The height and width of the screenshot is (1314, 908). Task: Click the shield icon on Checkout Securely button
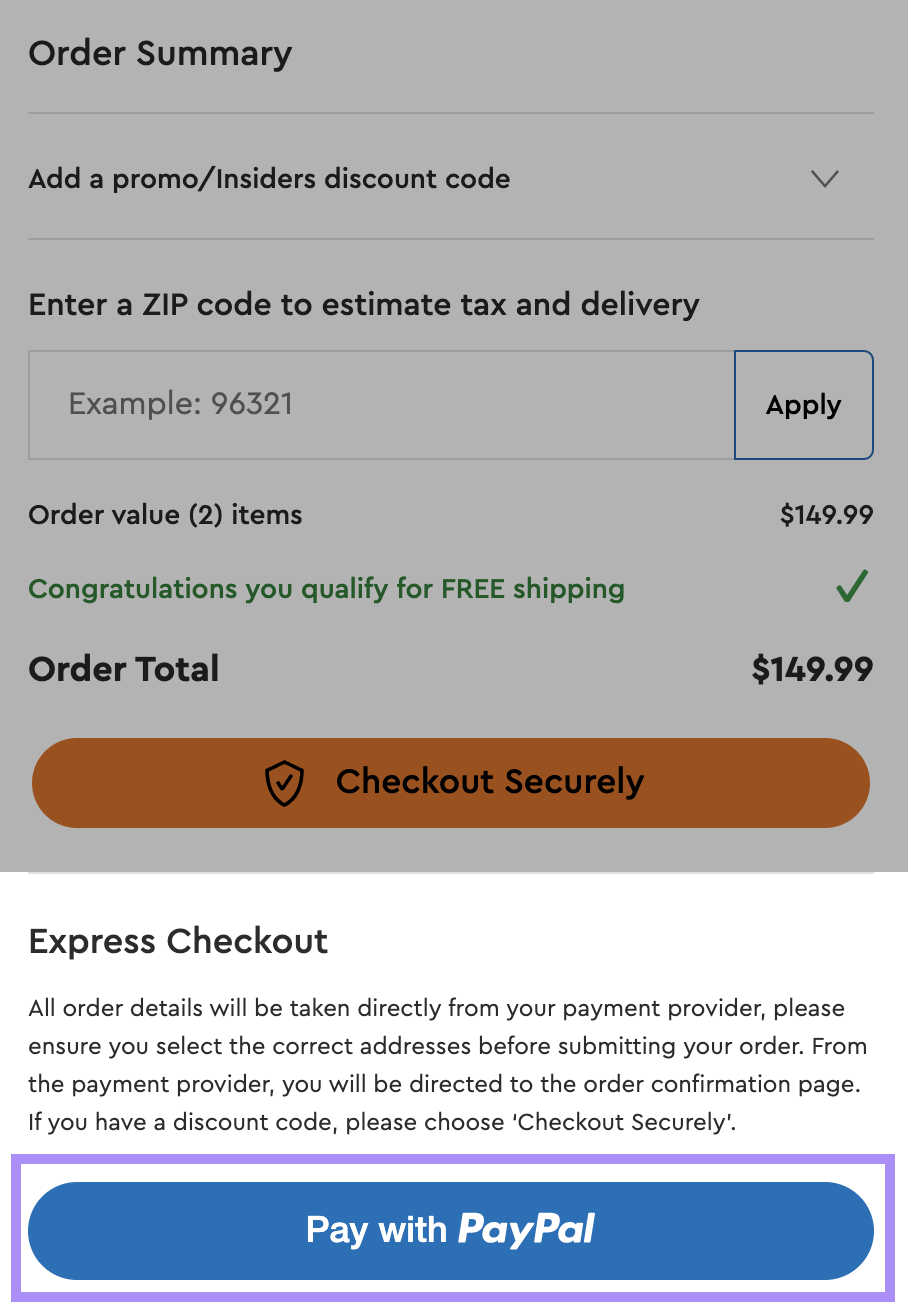point(285,783)
